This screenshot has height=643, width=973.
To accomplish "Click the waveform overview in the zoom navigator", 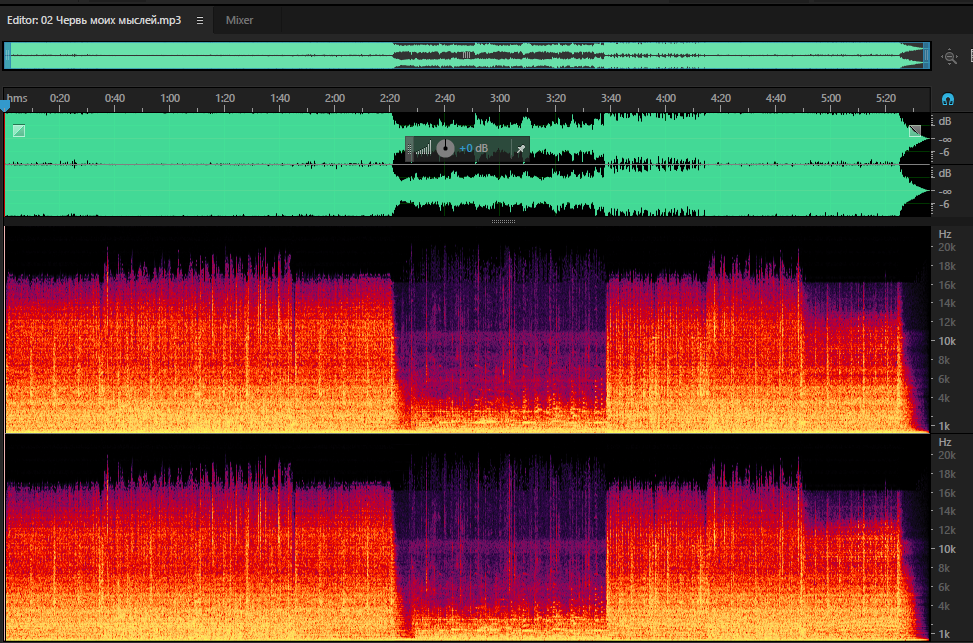I will tap(467, 56).
